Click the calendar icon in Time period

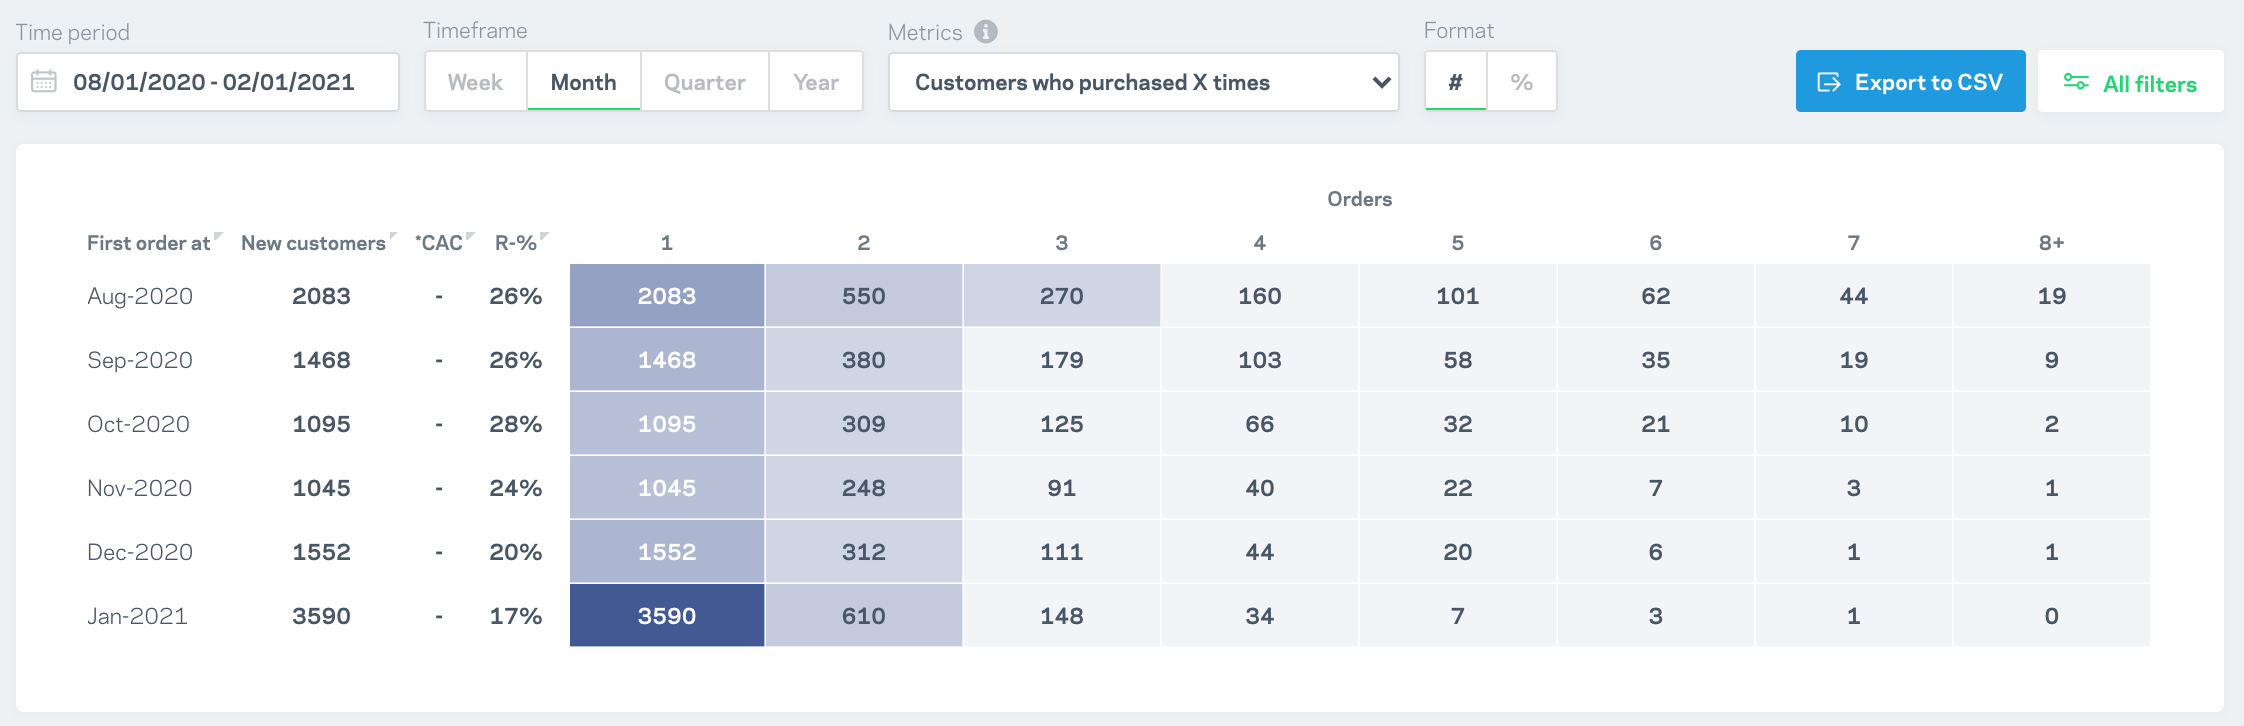tap(44, 82)
